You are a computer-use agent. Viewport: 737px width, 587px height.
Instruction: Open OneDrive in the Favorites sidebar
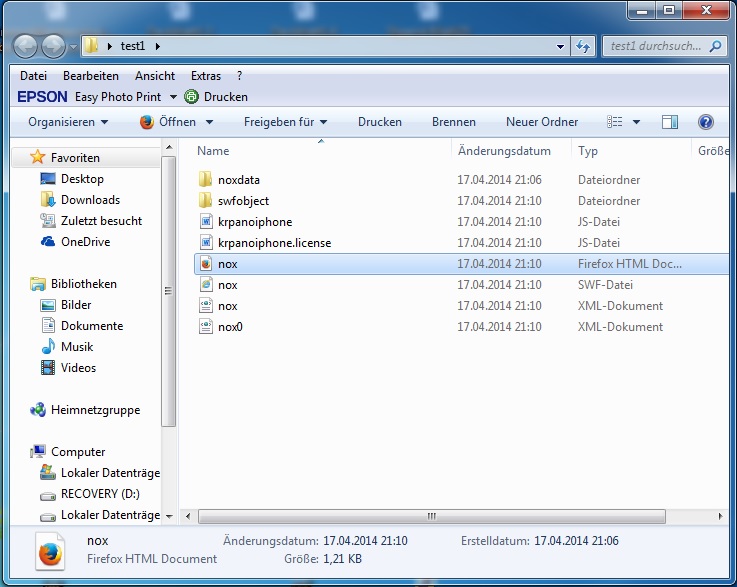click(85, 242)
